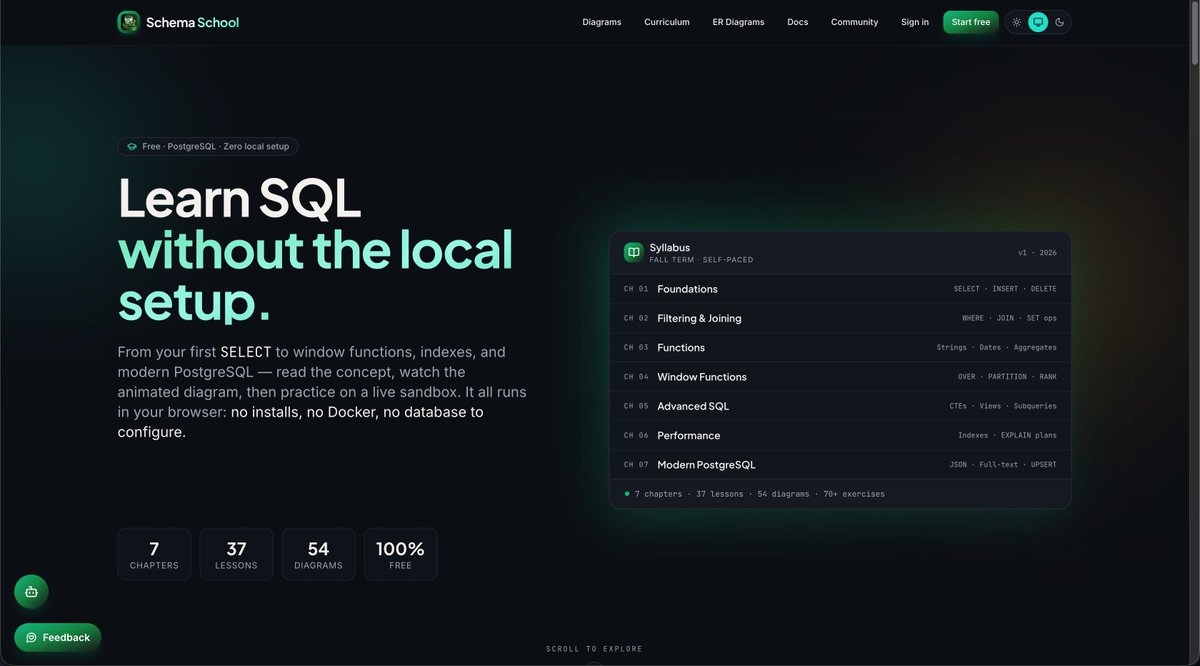Click the v1 · 2026 version label
The width and height of the screenshot is (1200, 666).
(1037, 253)
